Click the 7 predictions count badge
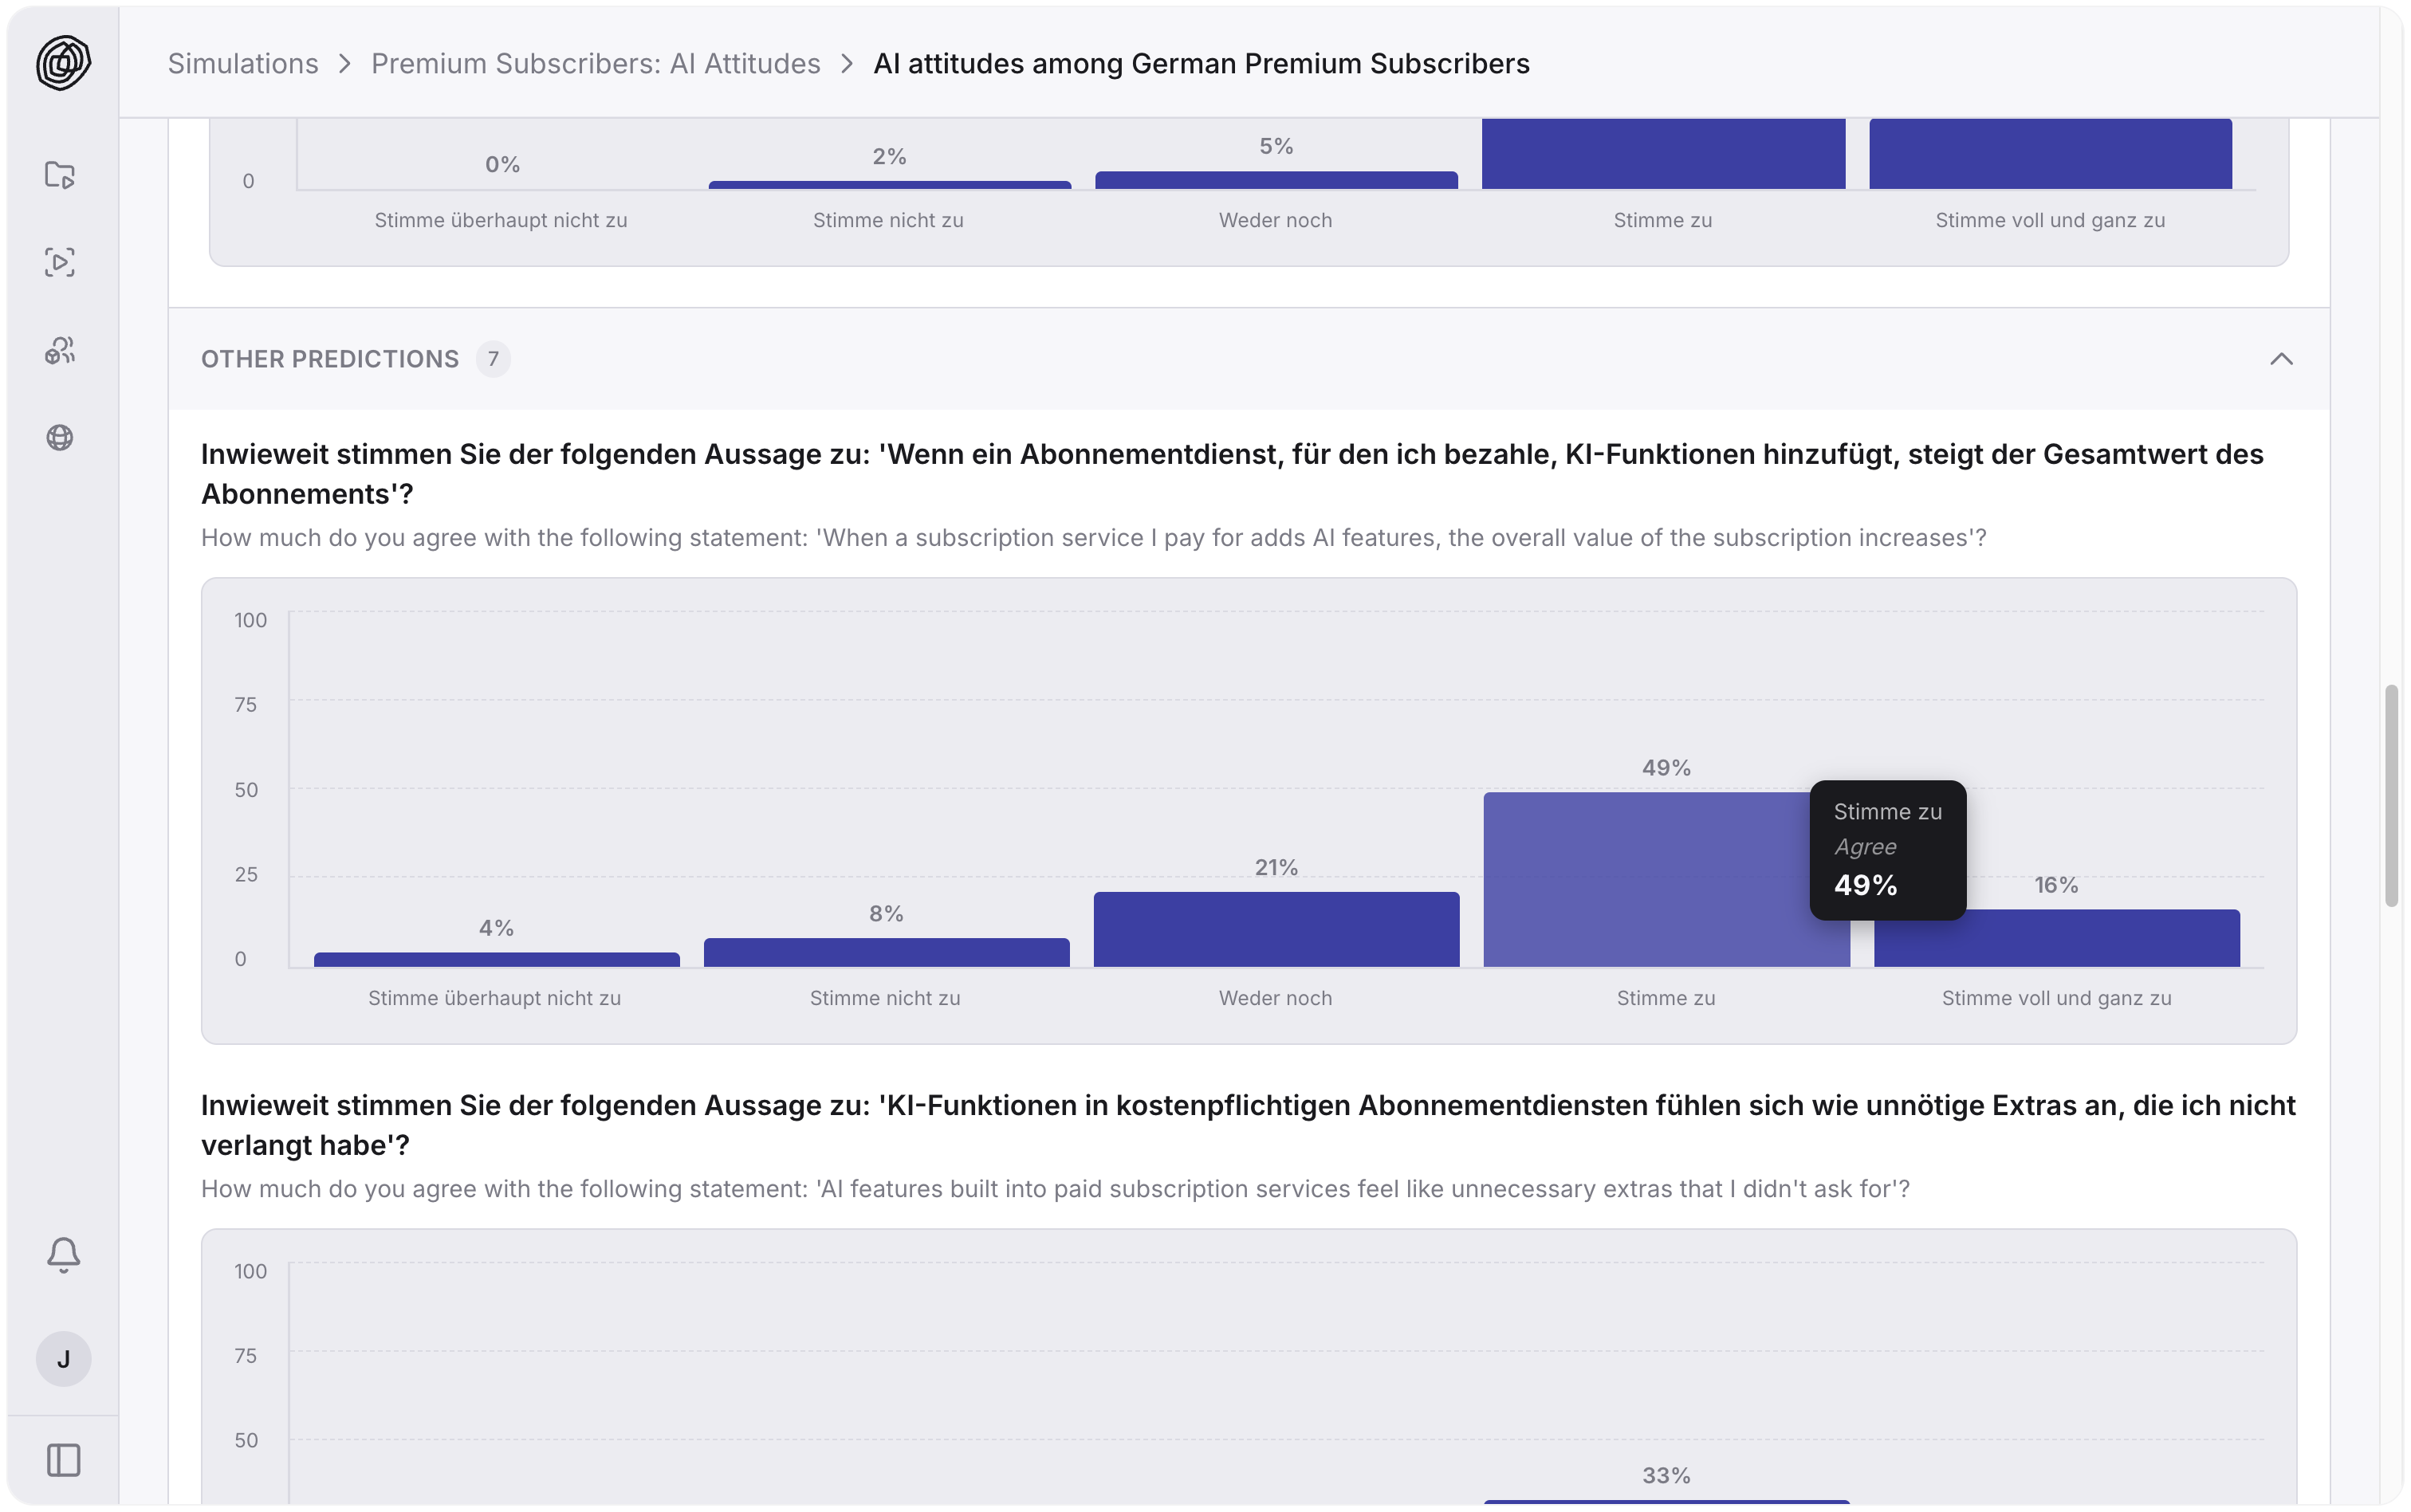 tap(493, 359)
